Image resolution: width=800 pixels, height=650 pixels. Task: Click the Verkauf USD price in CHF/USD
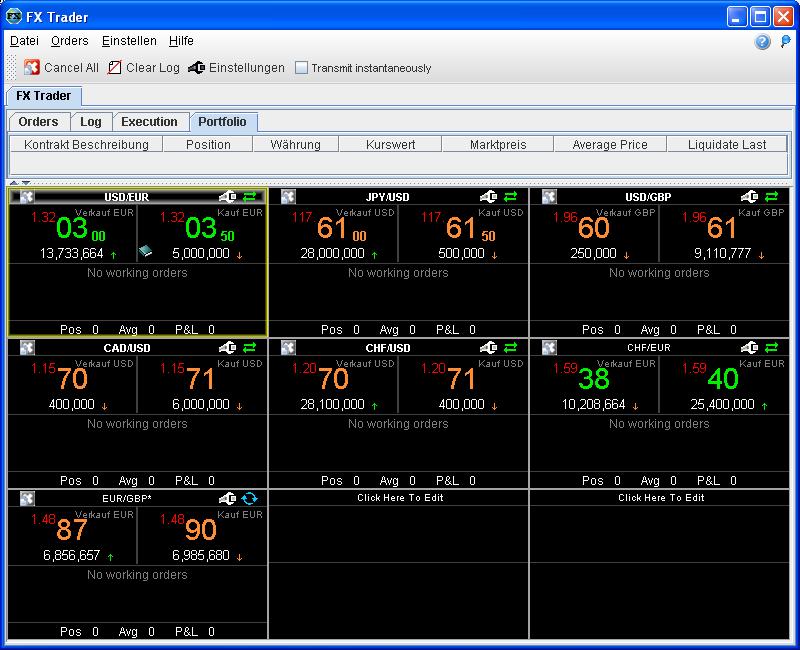click(x=333, y=379)
